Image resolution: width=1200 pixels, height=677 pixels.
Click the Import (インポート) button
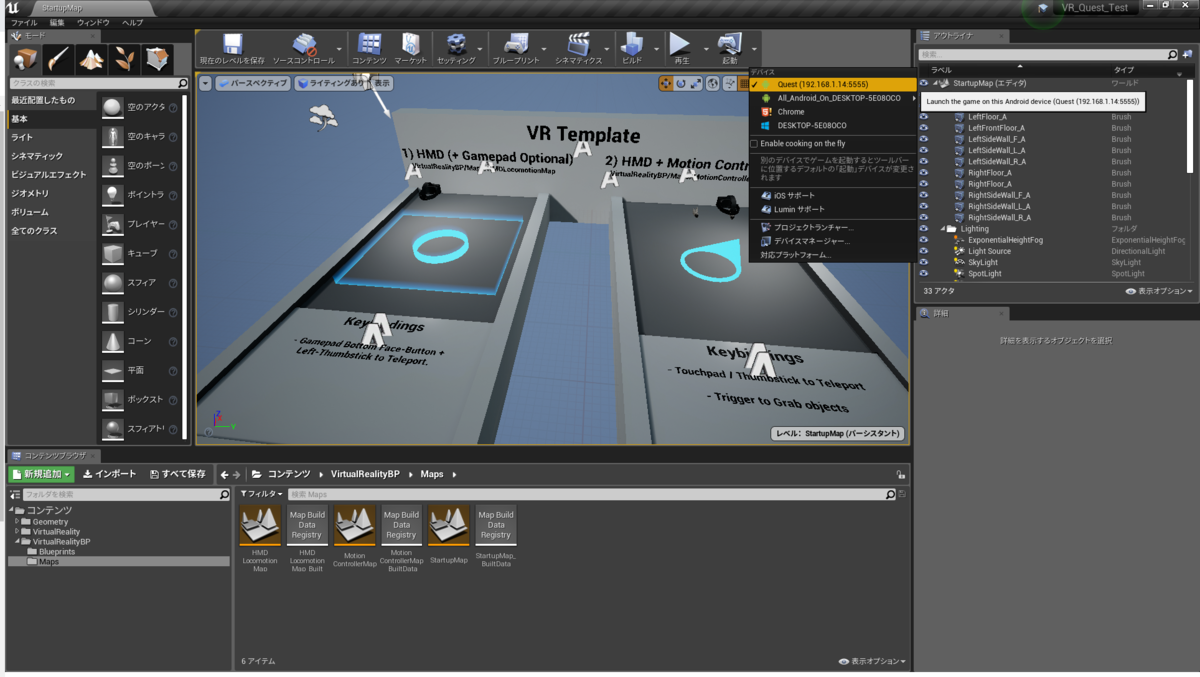pyautogui.click(x=110, y=474)
